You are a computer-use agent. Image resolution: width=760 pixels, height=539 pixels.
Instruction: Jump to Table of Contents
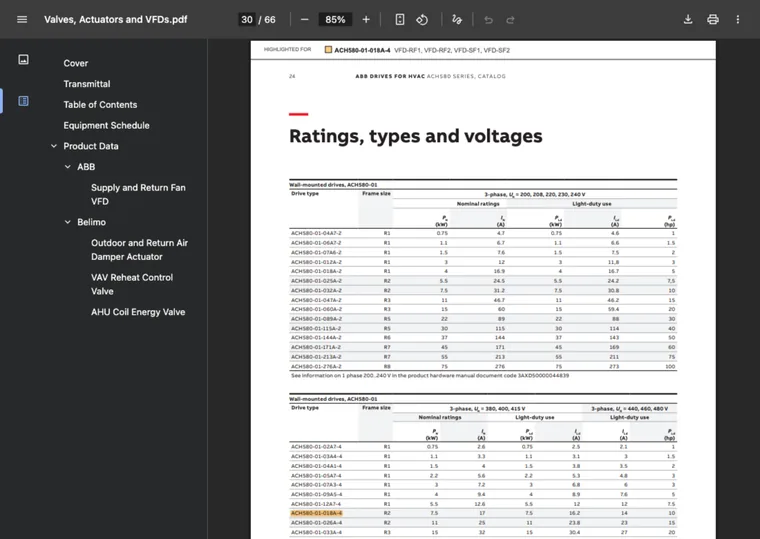click(100, 105)
